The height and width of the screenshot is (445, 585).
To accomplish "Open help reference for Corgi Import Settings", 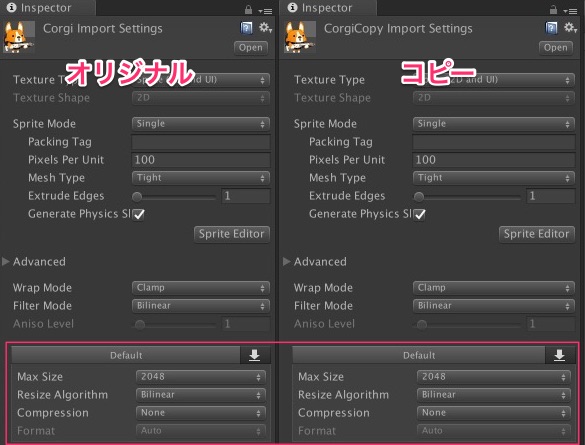I will [246, 28].
